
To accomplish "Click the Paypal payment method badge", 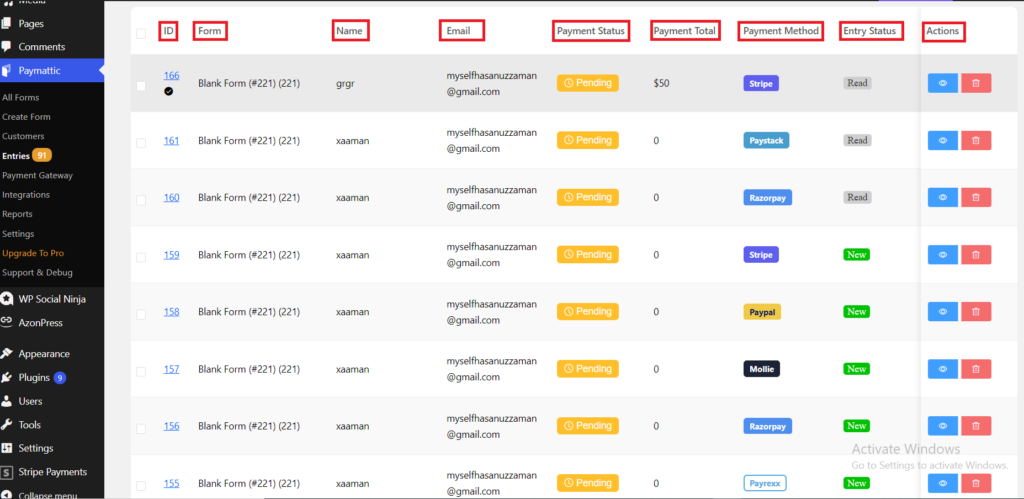I will (762, 312).
